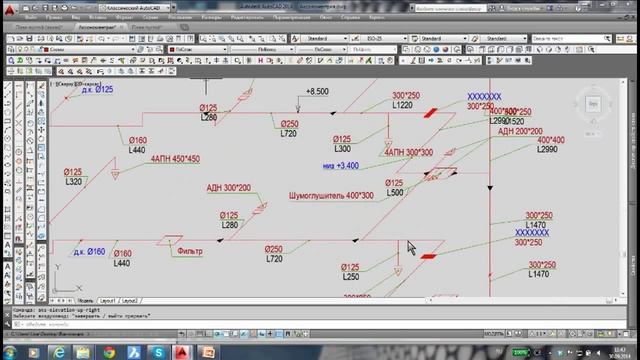This screenshot has width=640, height=360.
Task: Open Google Chrome from the Windows taskbar
Action: click(x=109, y=352)
